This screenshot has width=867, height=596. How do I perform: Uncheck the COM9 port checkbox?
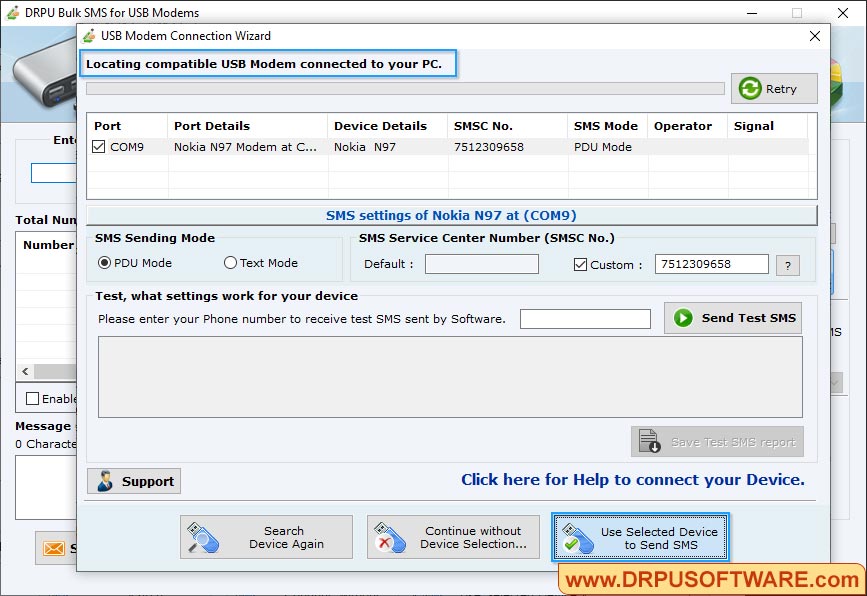point(98,147)
